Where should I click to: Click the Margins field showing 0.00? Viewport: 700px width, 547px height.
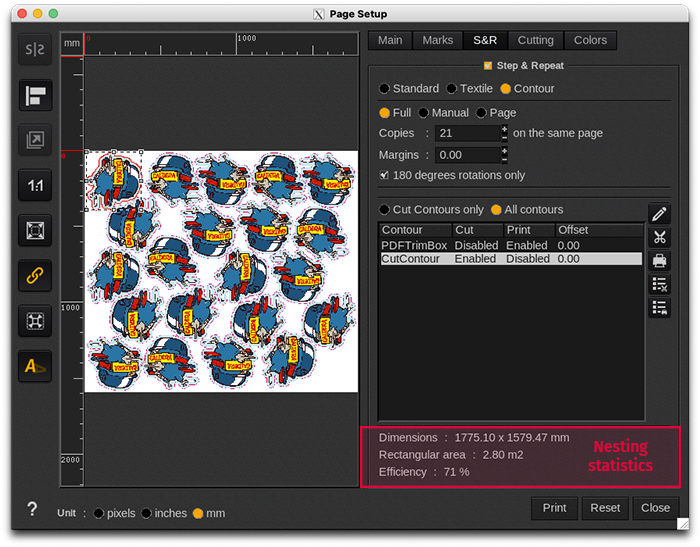467,155
